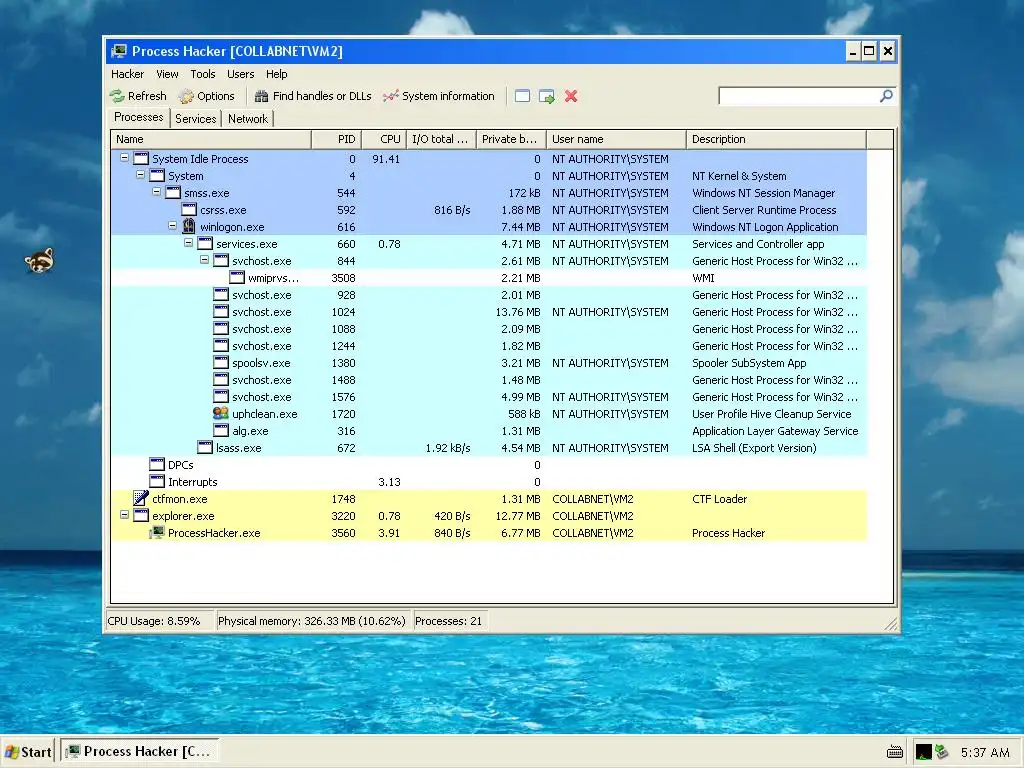Click the taskbar clock showing 5:37 AM
The height and width of the screenshot is (768, 1024).
pos(985,752)
